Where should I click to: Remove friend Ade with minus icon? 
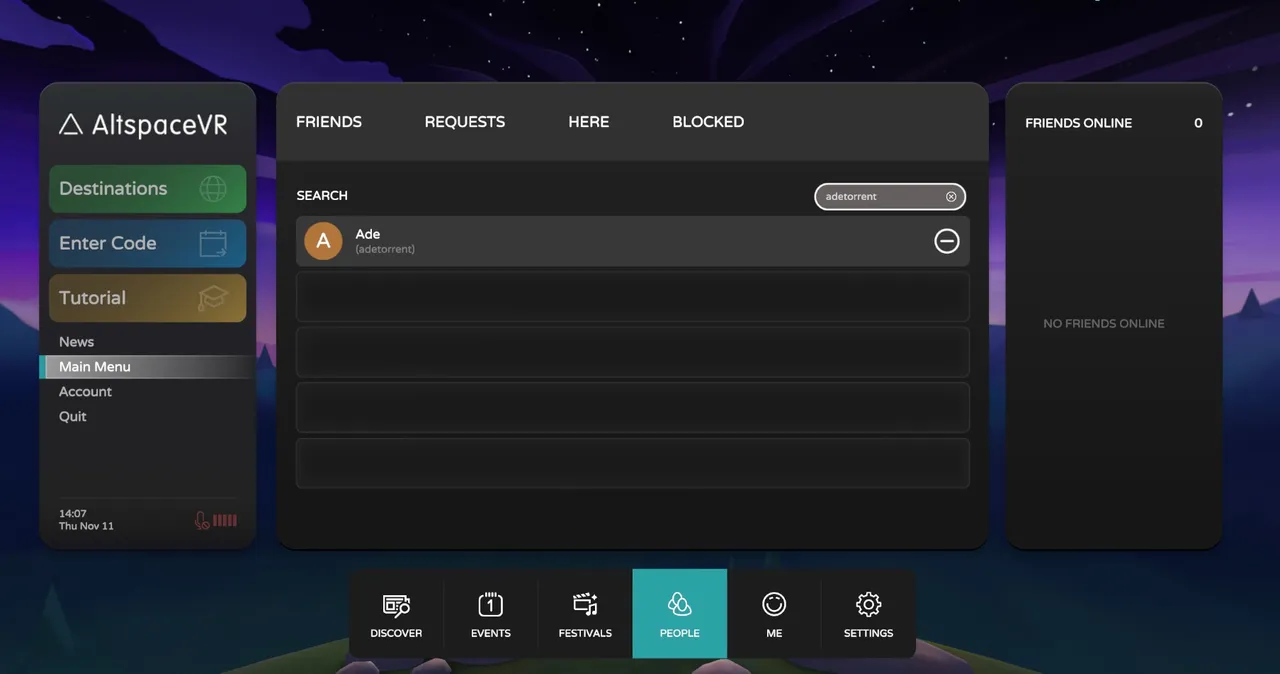pos(946,241)
